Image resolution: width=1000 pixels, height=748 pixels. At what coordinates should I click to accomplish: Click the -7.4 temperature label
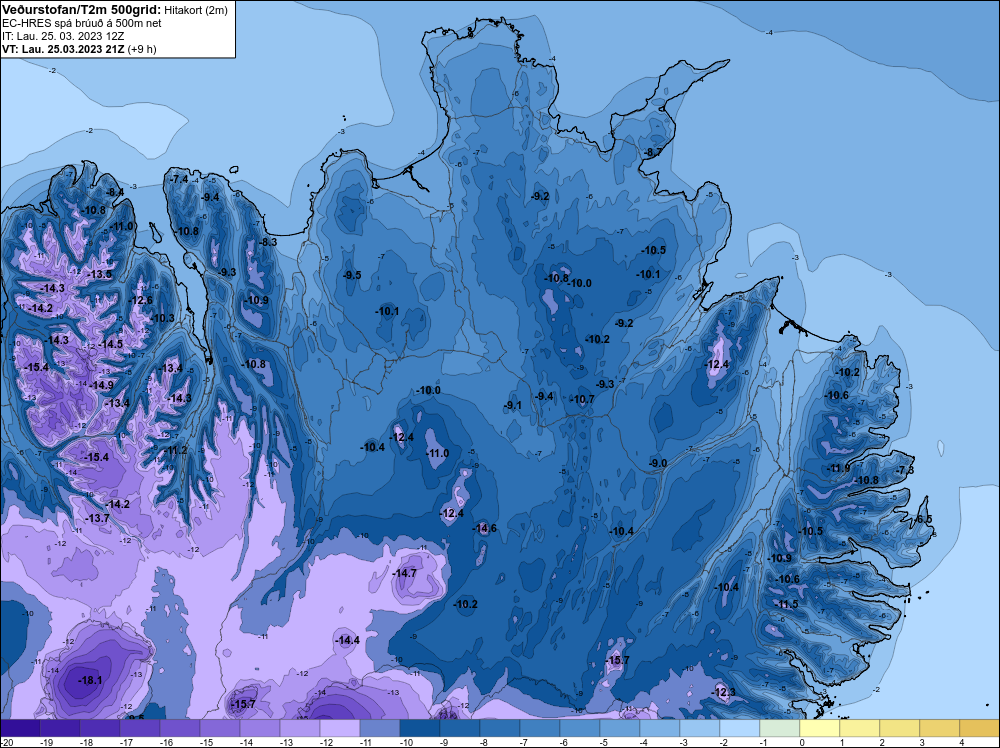click(179, 180)
